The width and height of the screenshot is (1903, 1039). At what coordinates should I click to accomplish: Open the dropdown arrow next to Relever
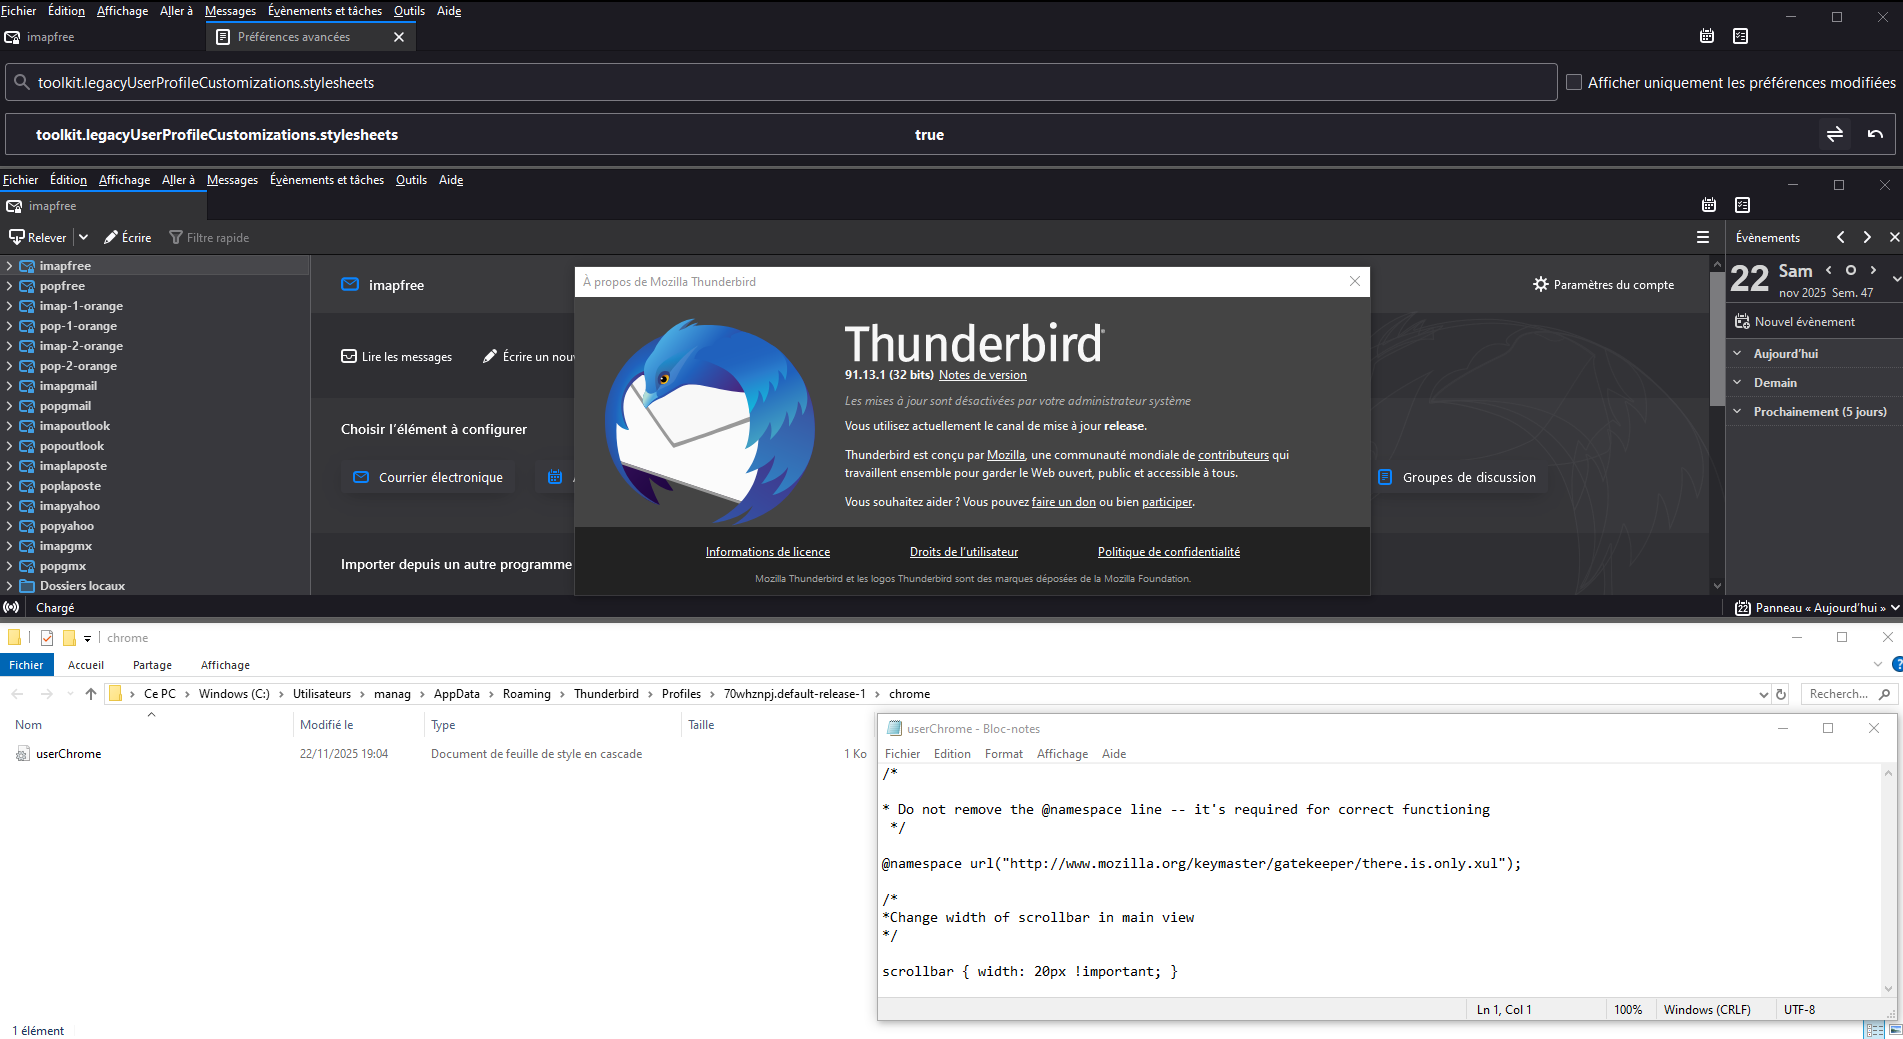[x=83, y=237]
